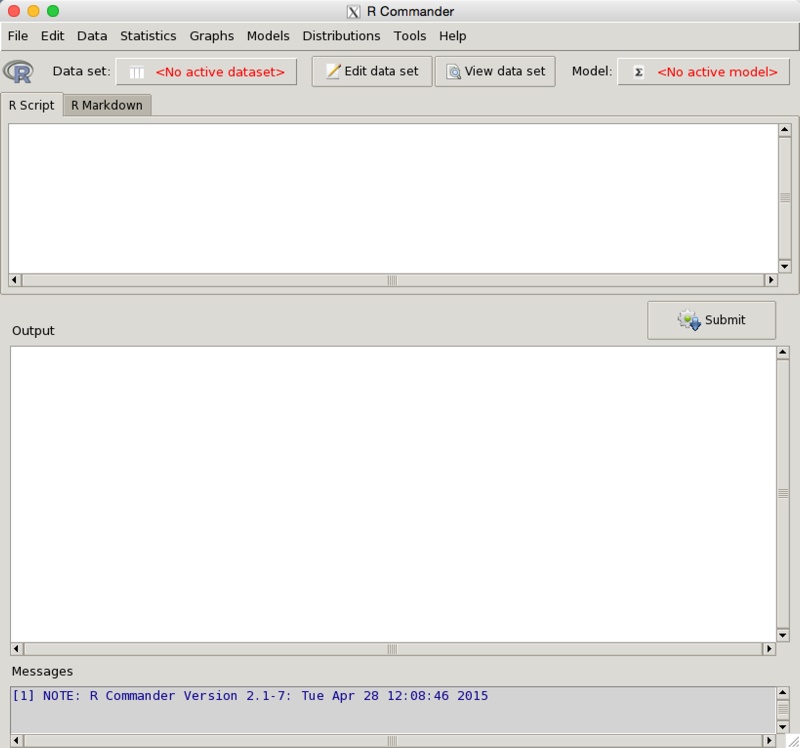The width and height of the screenshot is (800, 748).
Task: Switch to the R Markdown tab
Action: tap(107, 105)
